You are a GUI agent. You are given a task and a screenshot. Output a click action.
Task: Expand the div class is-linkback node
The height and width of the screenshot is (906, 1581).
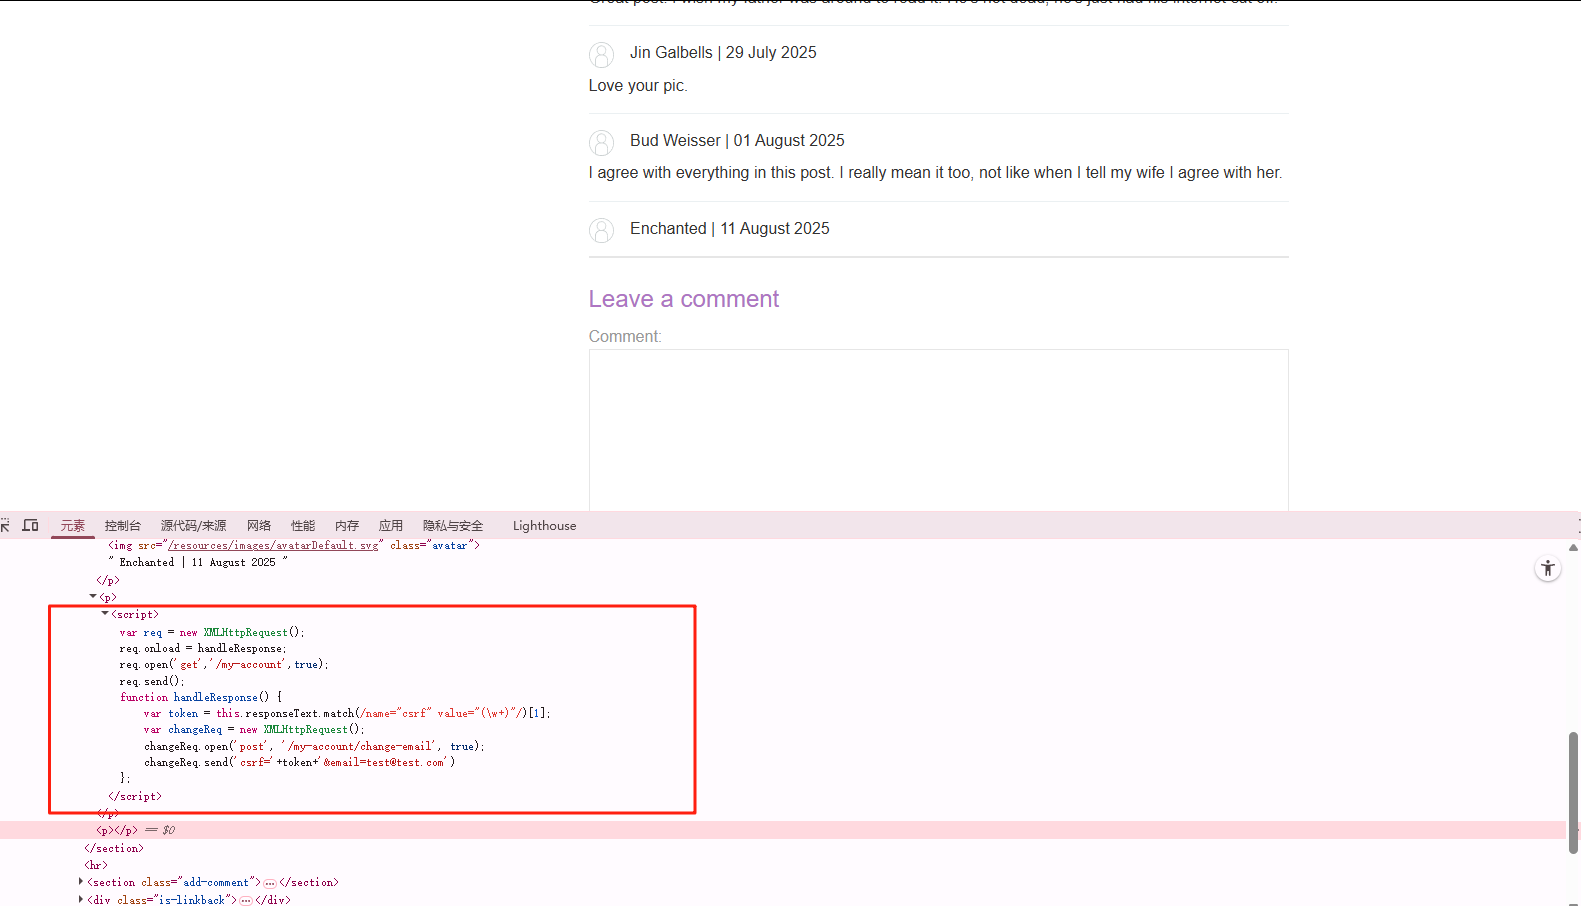click(x=81, y=899)
